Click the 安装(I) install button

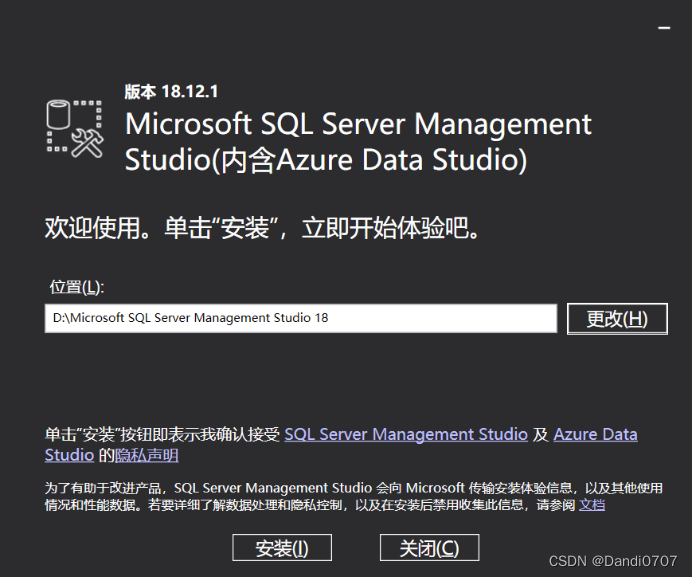282,548
